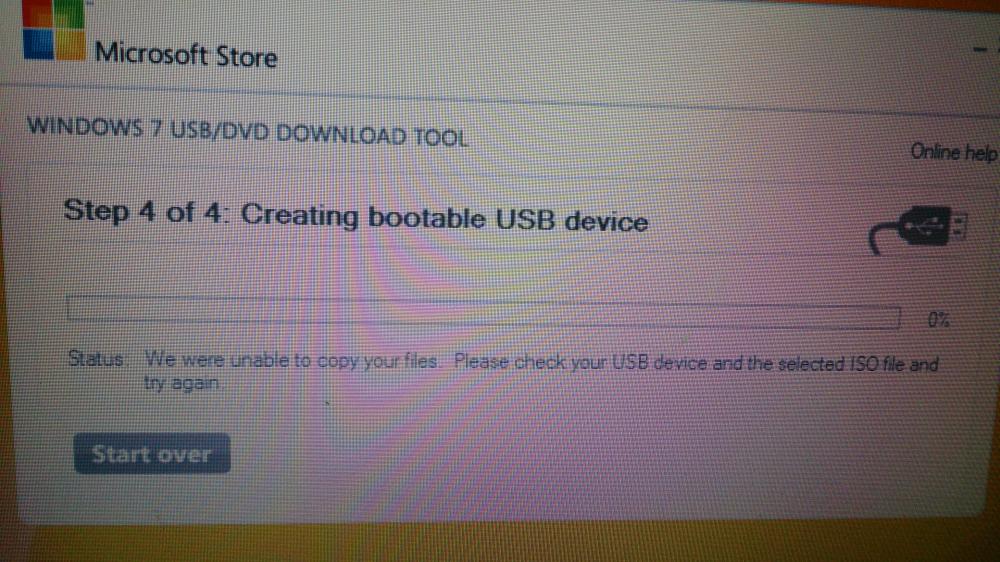Open the Online help link
Image resolution: width=1000 pixels, height=562 pixels.
pos(953,152)
